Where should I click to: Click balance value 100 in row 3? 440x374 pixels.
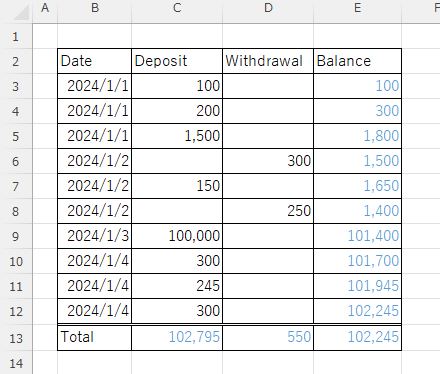pos(357,86)
